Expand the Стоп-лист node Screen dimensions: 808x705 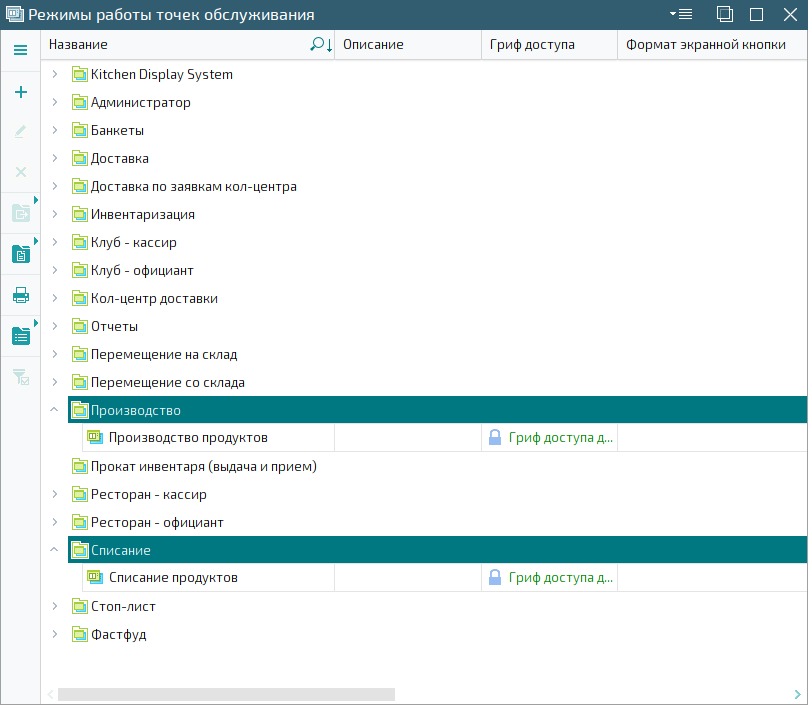pyautogui.click(x=55, y=606)
